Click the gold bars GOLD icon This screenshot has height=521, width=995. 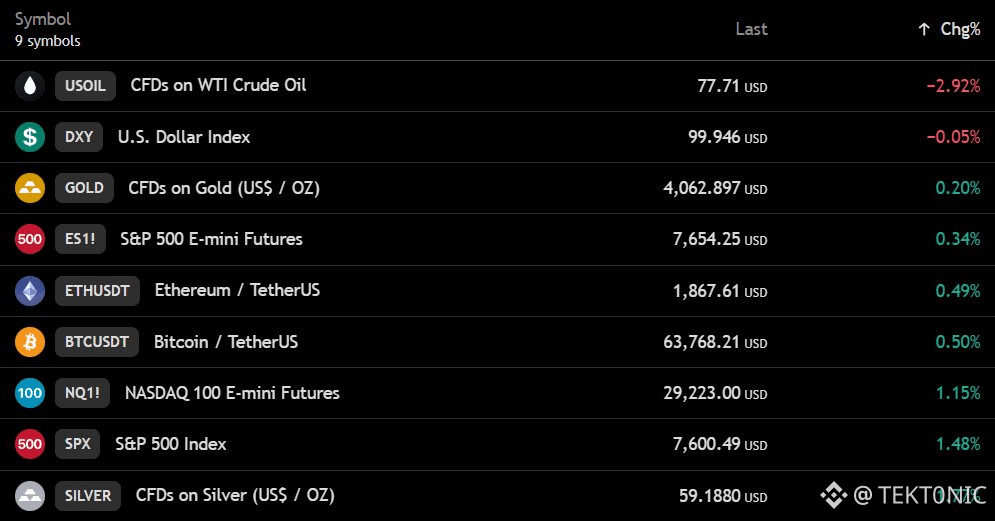(x=30, y=188)
